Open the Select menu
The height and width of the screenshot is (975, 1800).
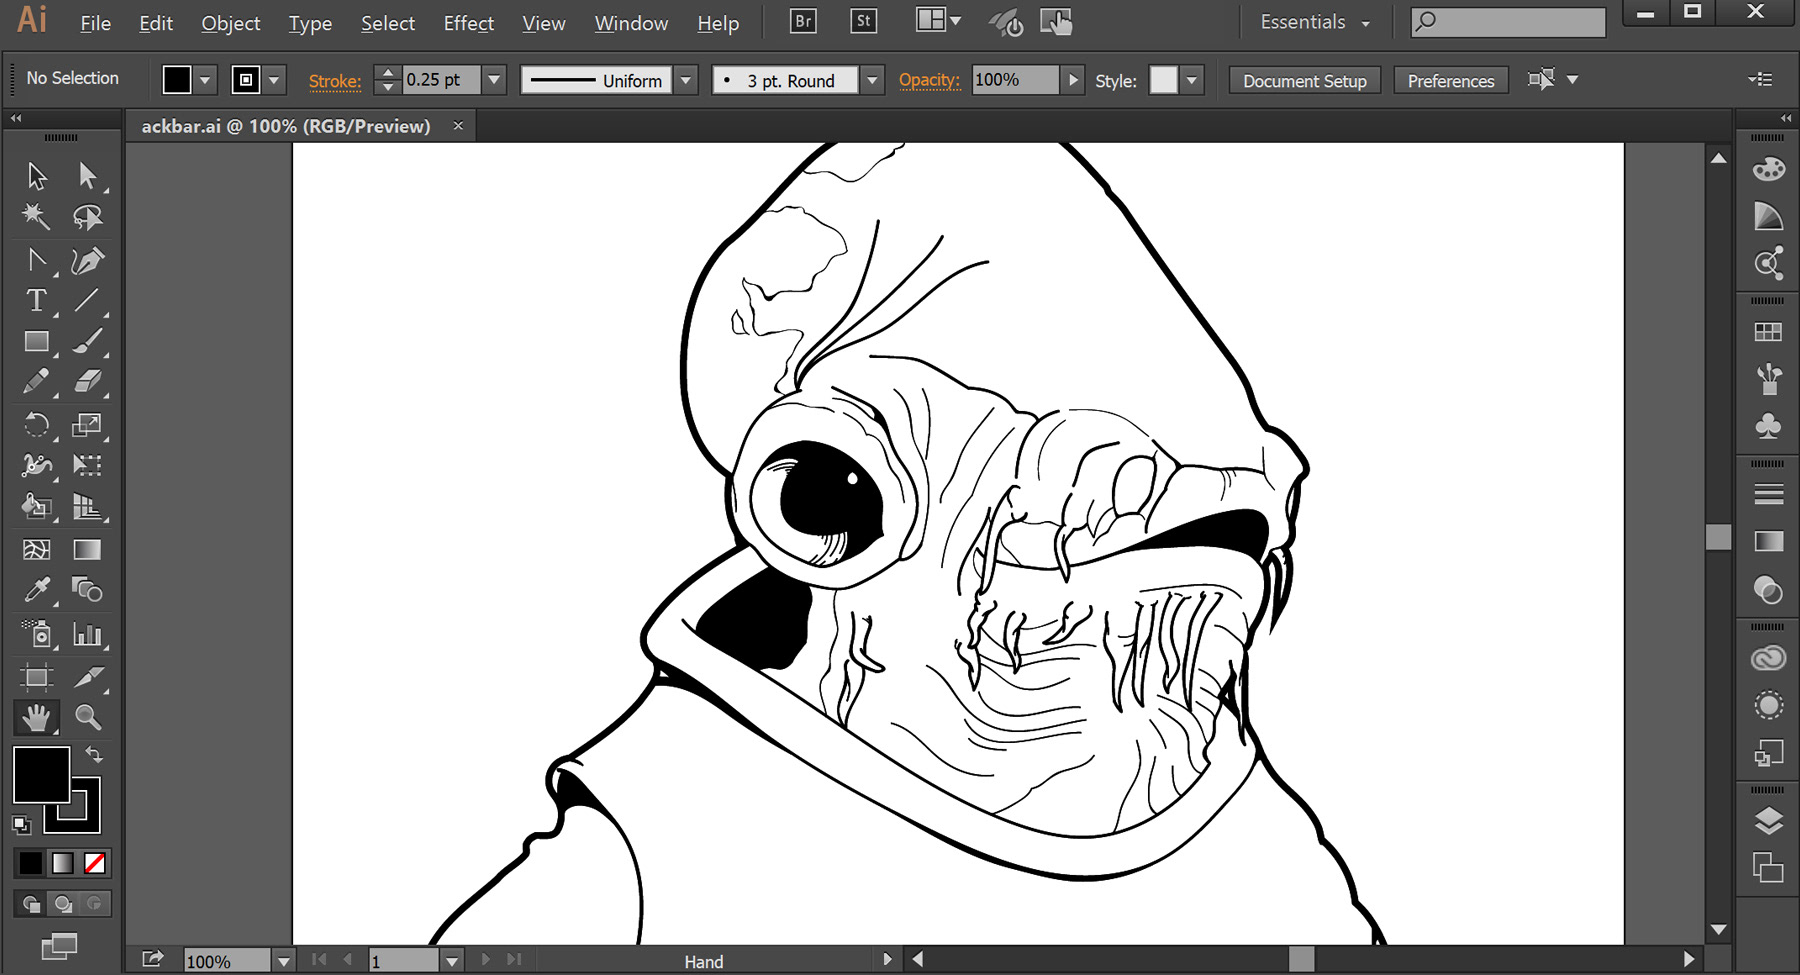tap(387, 23)
